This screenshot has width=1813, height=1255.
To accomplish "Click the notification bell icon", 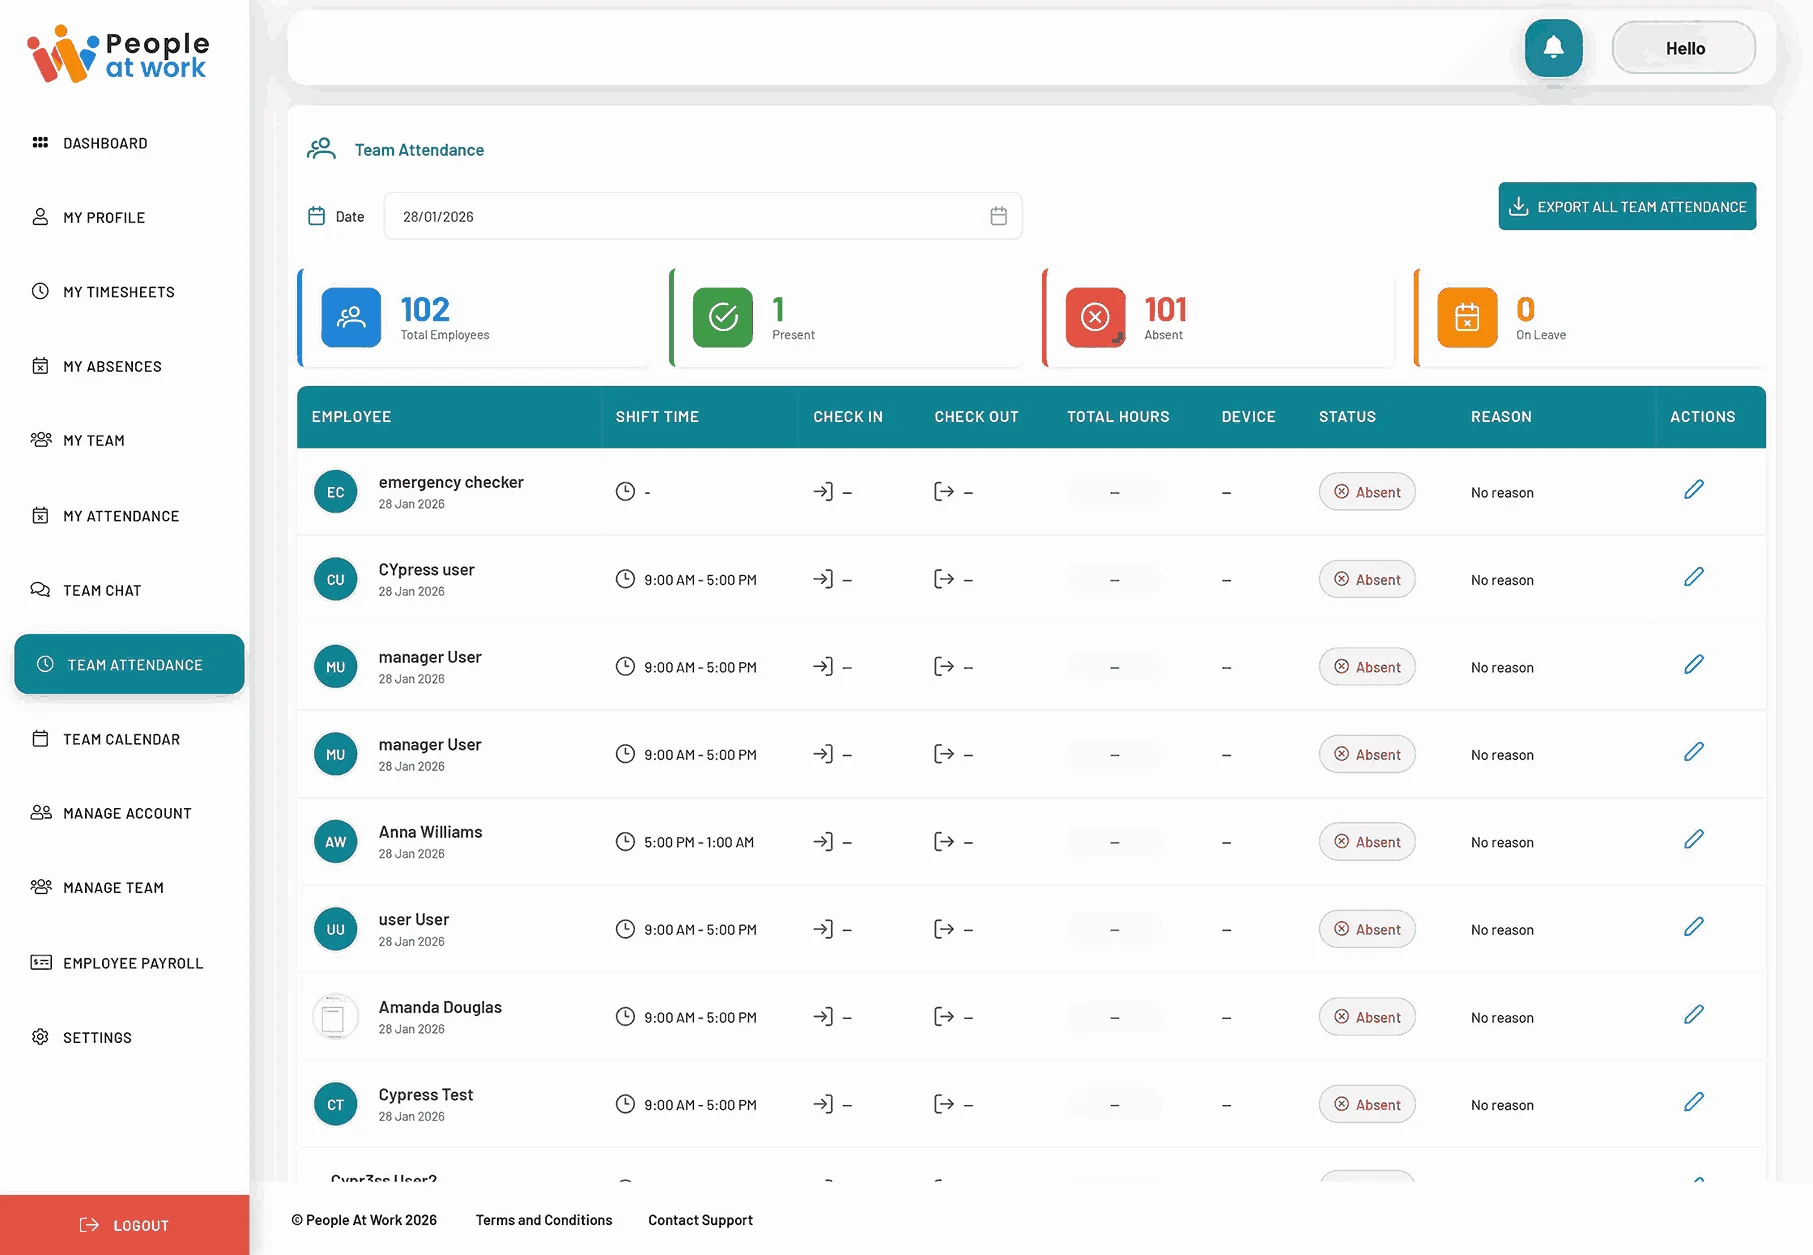I will click(x=1553, y=48).
